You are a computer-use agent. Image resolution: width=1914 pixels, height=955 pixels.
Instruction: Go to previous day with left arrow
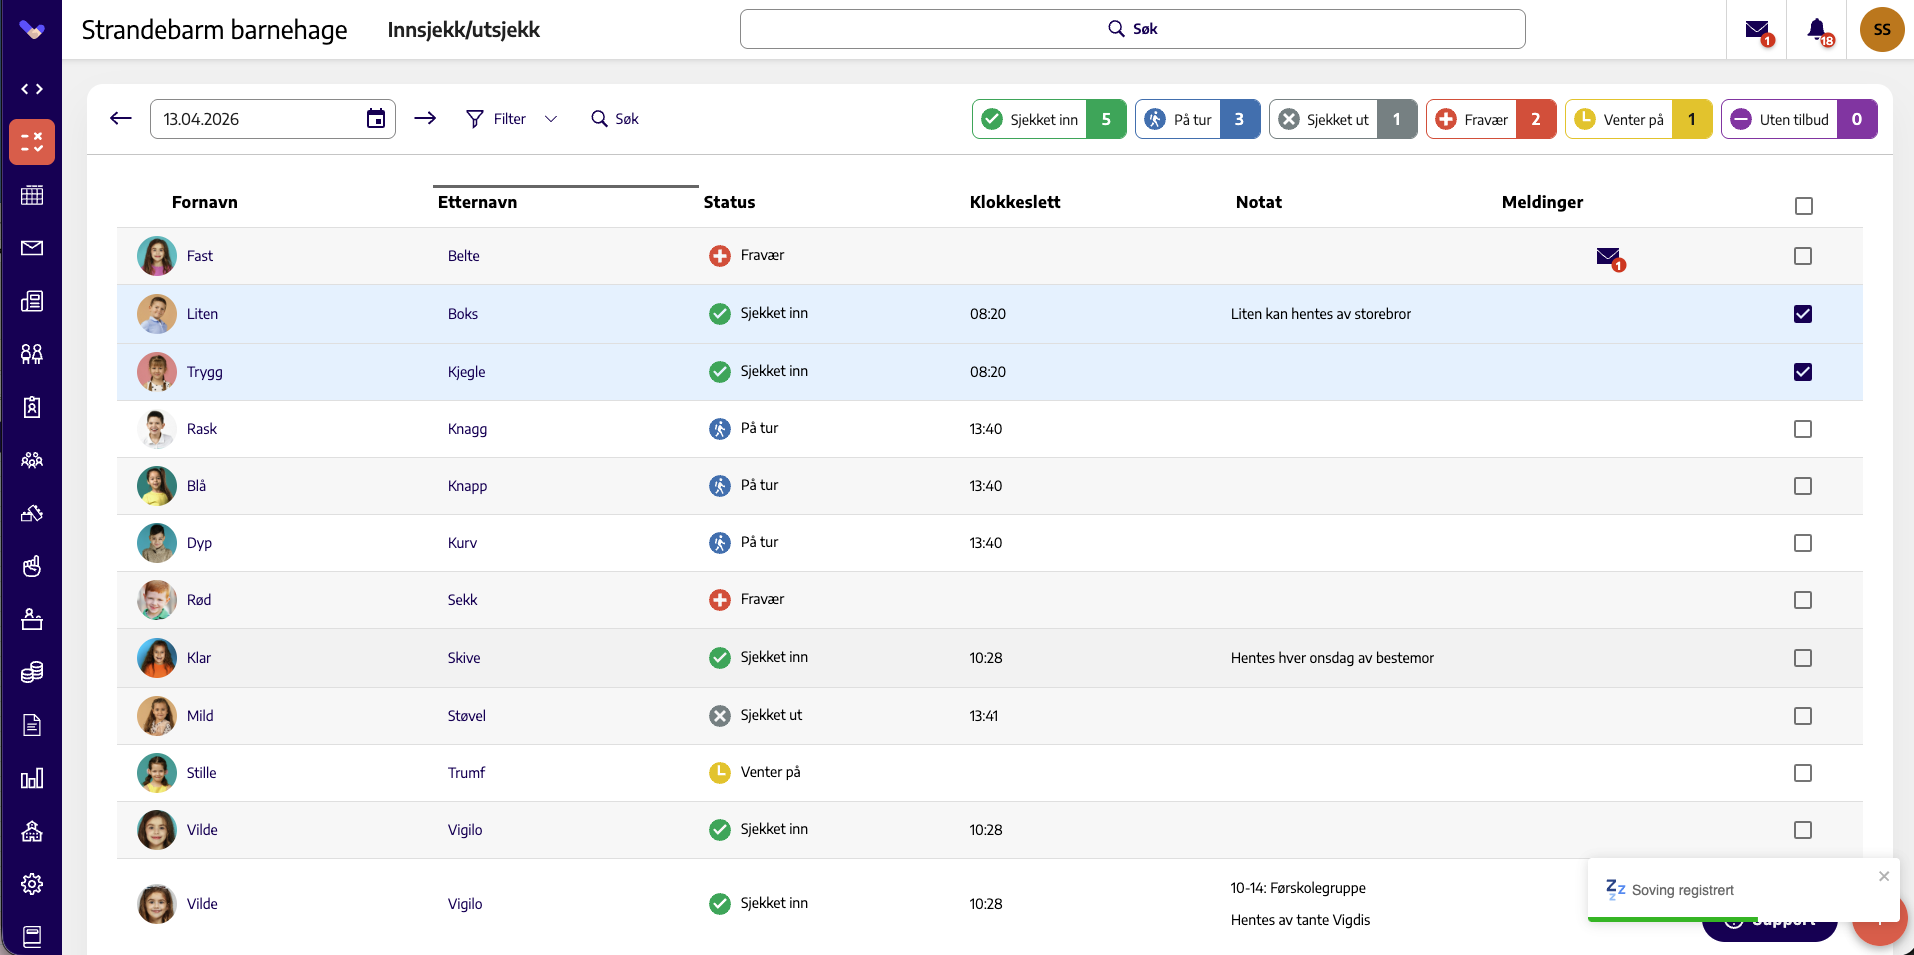121,118
